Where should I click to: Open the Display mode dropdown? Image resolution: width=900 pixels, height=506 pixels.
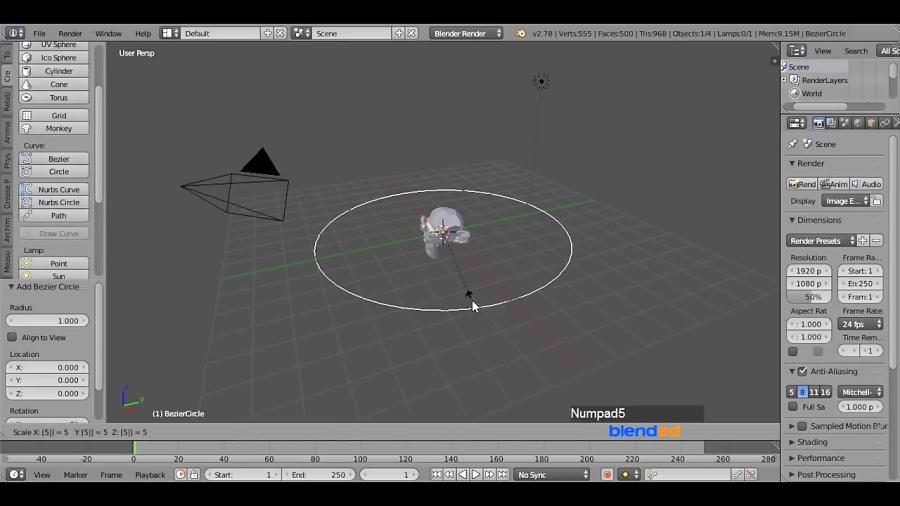click(x=847, y=201)
